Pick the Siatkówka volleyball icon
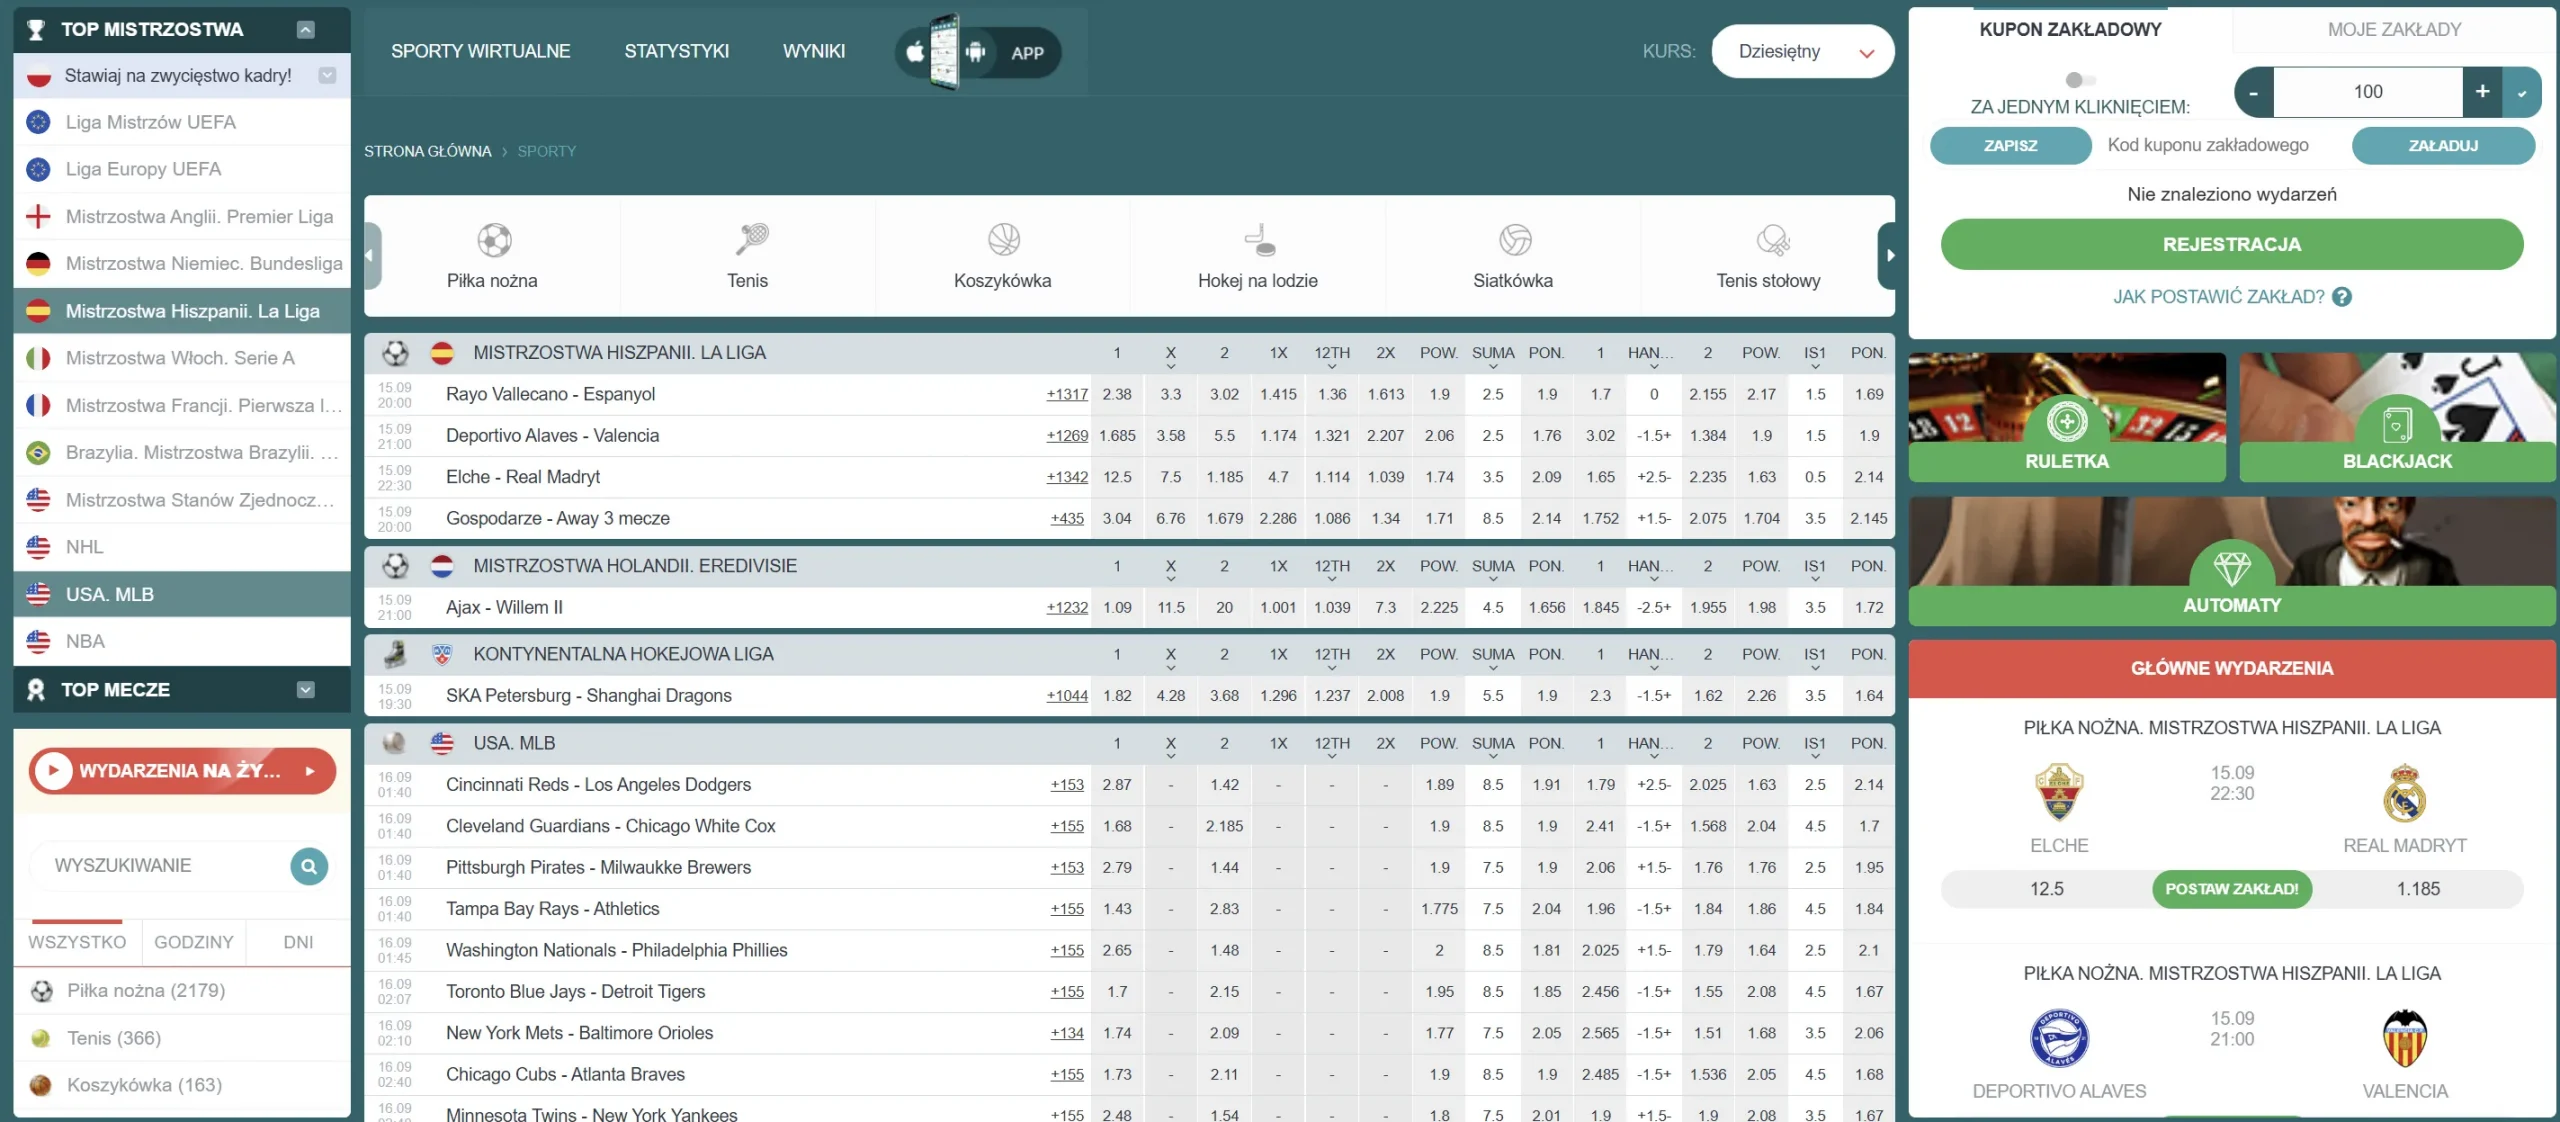Screen dimensions: 2560x1122 [x=1515, y=240]
